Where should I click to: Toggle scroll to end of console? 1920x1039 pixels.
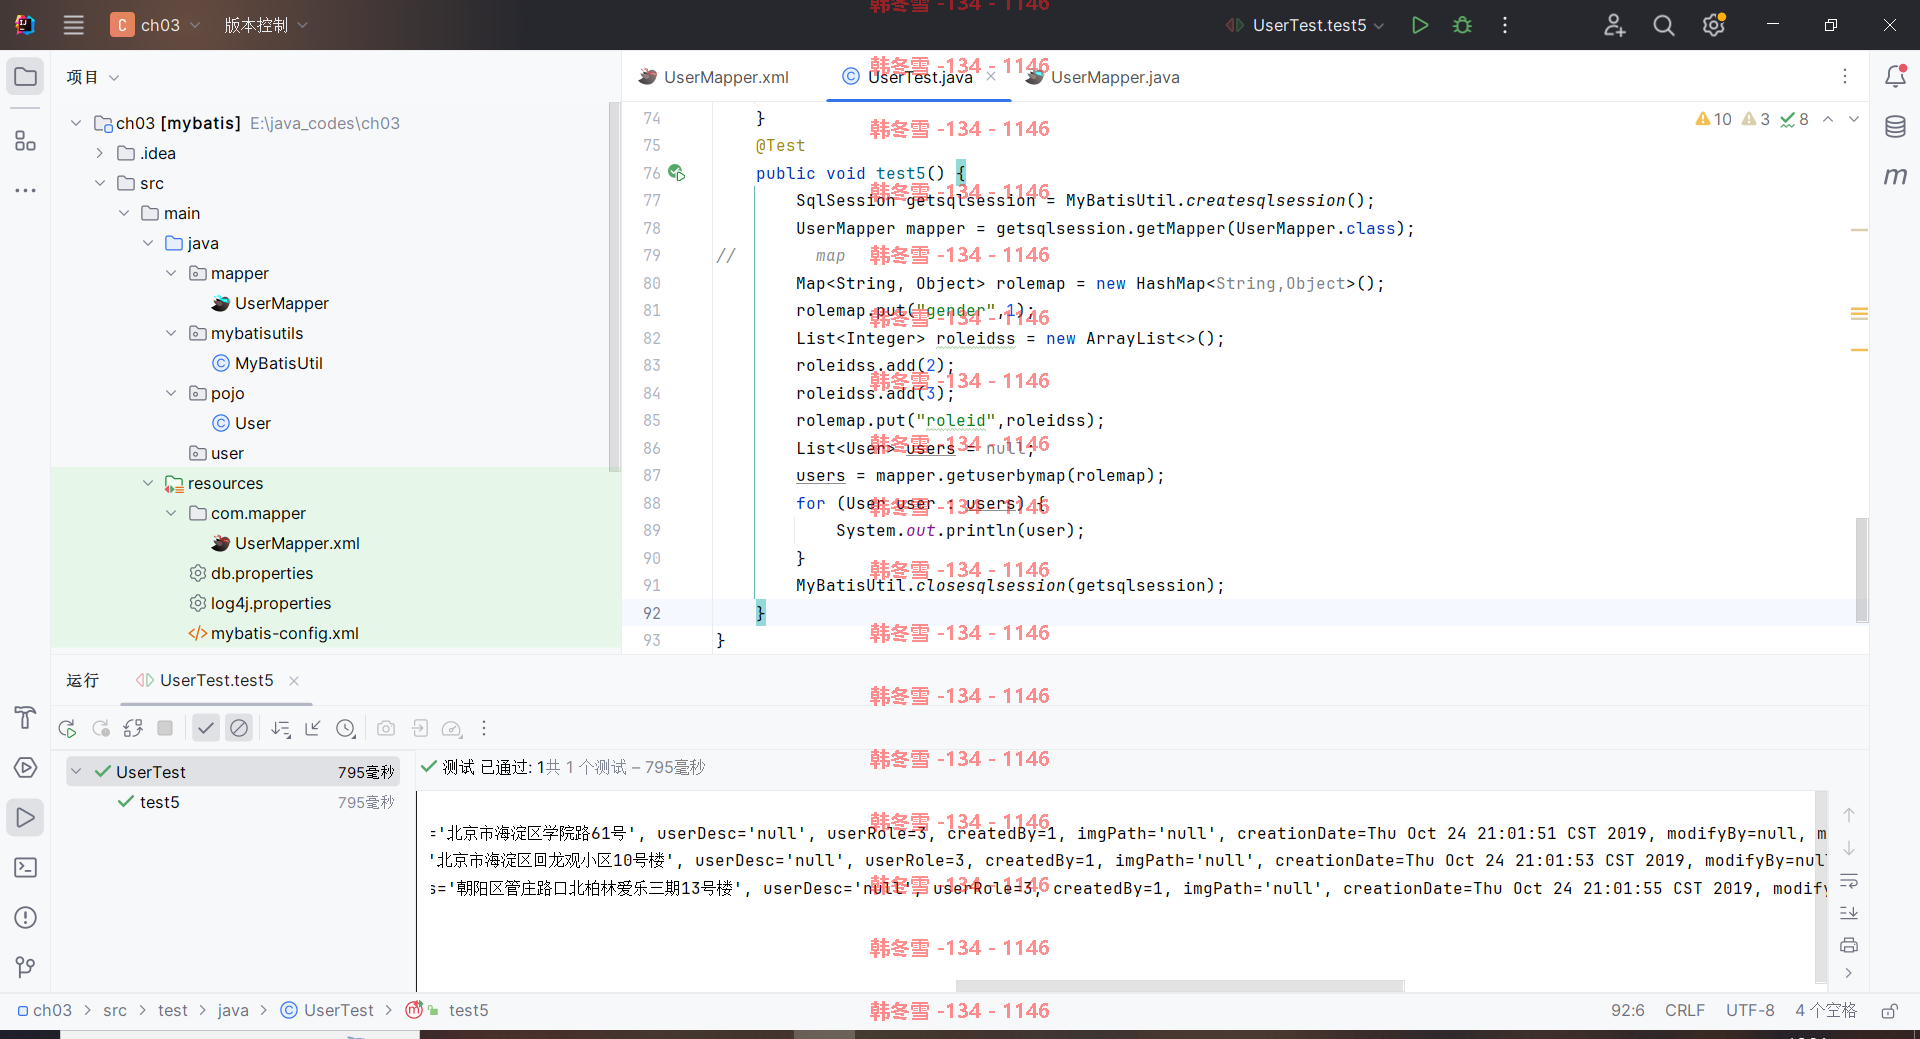click(1849, 913)
